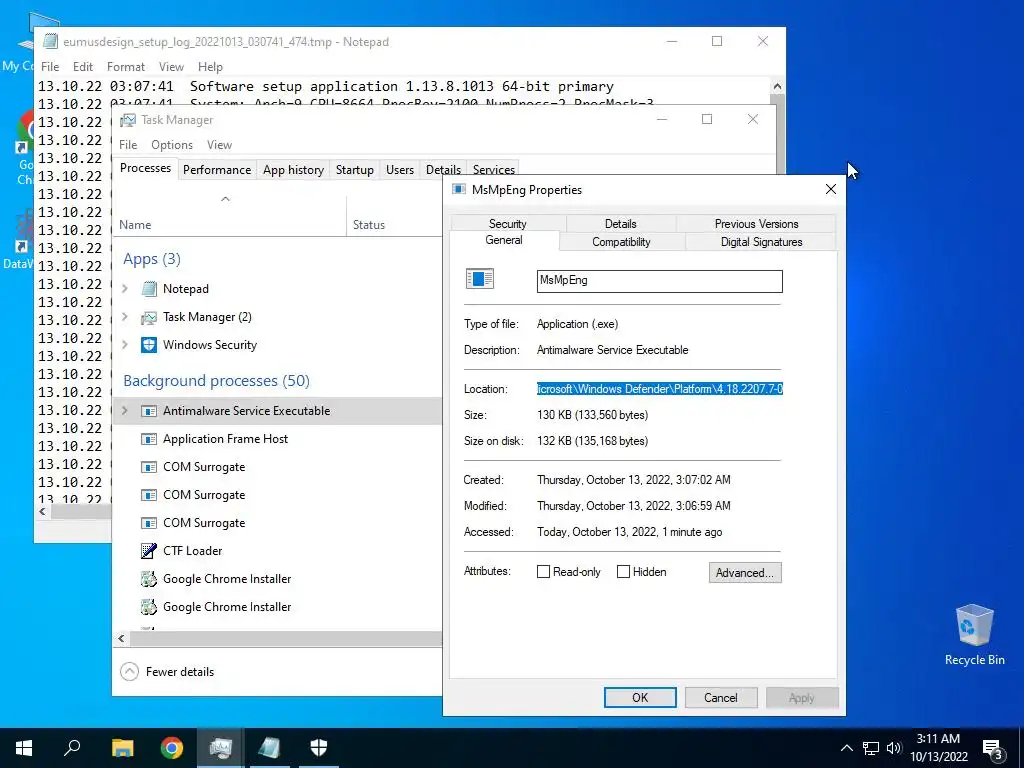Click the MsMpEng file icon in Properties

click(x=480, y=279)
